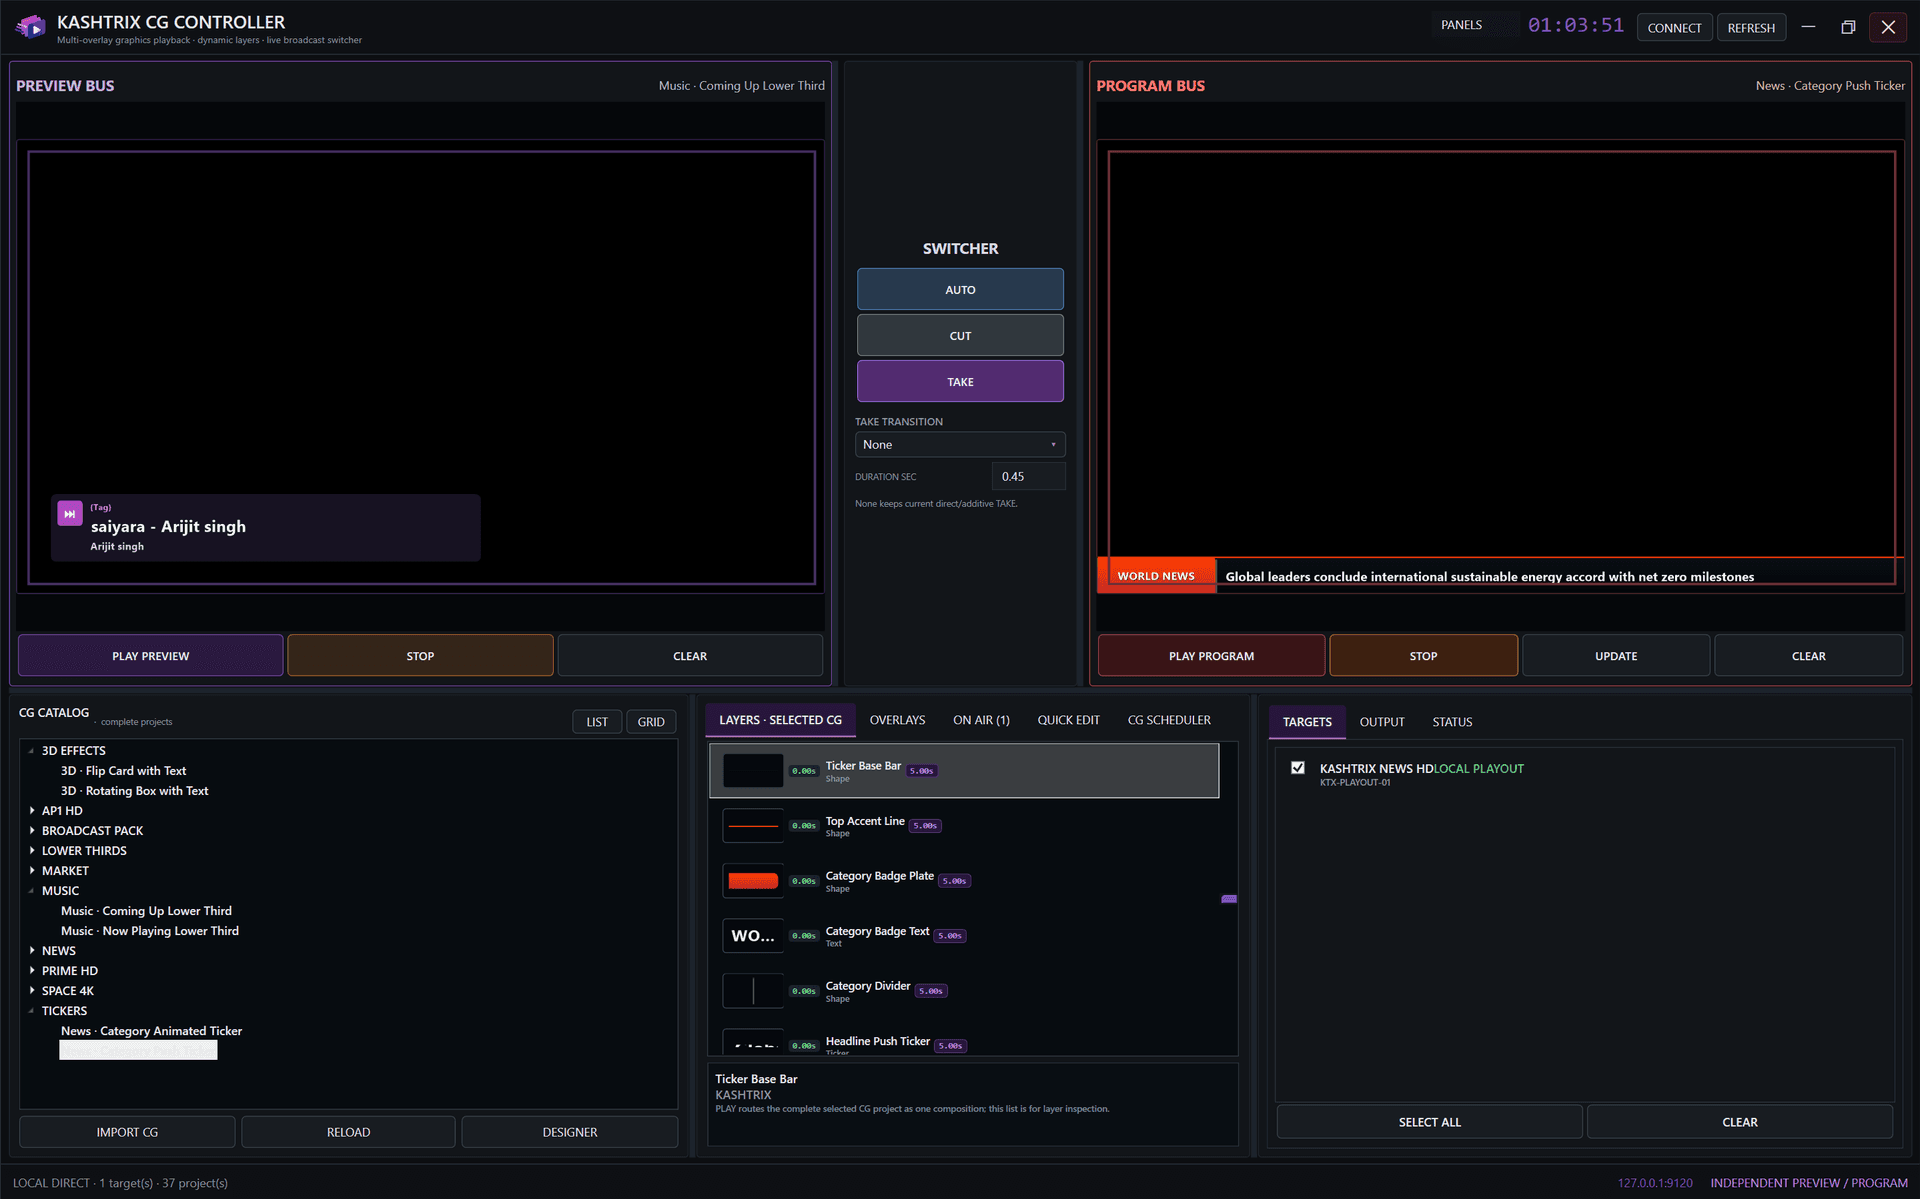Expand the AP1 HD catalog group
This screenshot has width=1920, height=1199.
[32, 811]
